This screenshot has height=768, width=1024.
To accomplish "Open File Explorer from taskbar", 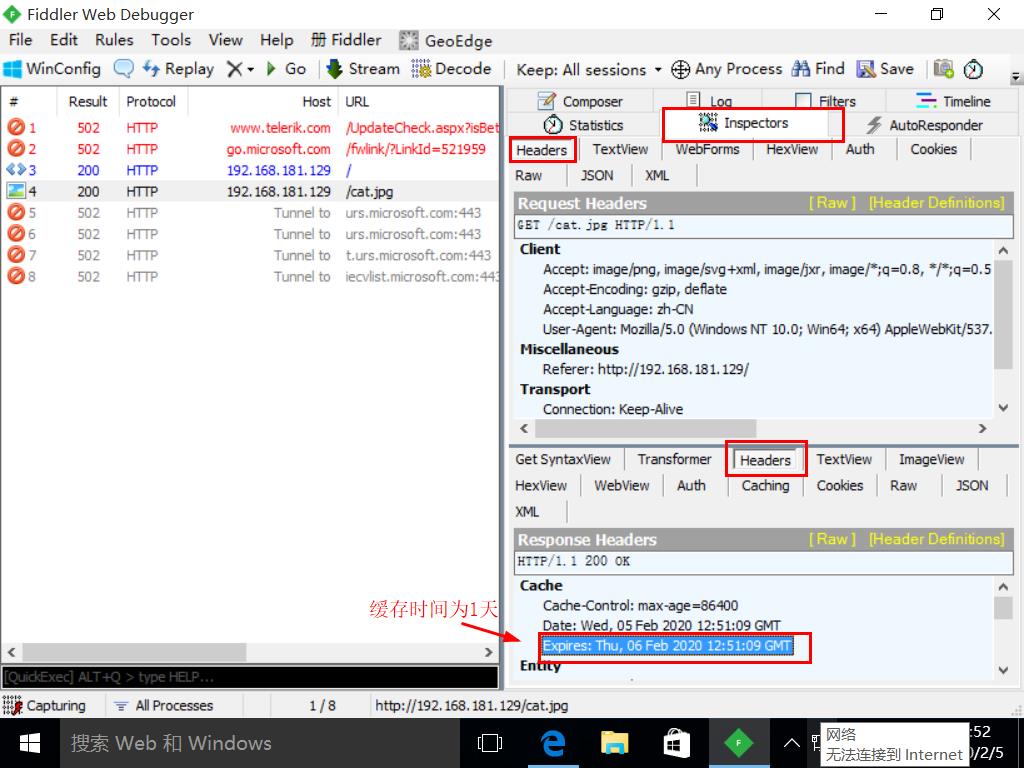I will point(614,743).
